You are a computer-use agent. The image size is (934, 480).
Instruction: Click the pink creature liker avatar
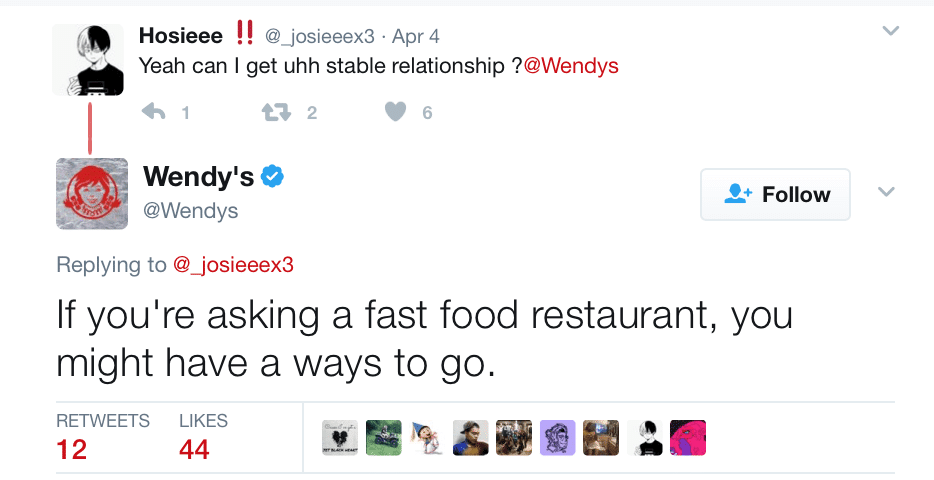(688, 437)
